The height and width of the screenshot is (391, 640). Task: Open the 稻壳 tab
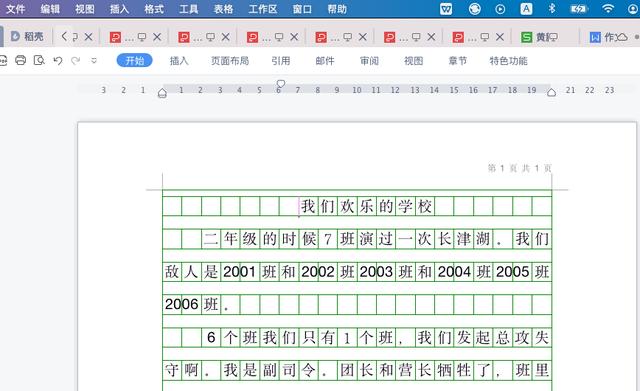[x=27, y=37]
